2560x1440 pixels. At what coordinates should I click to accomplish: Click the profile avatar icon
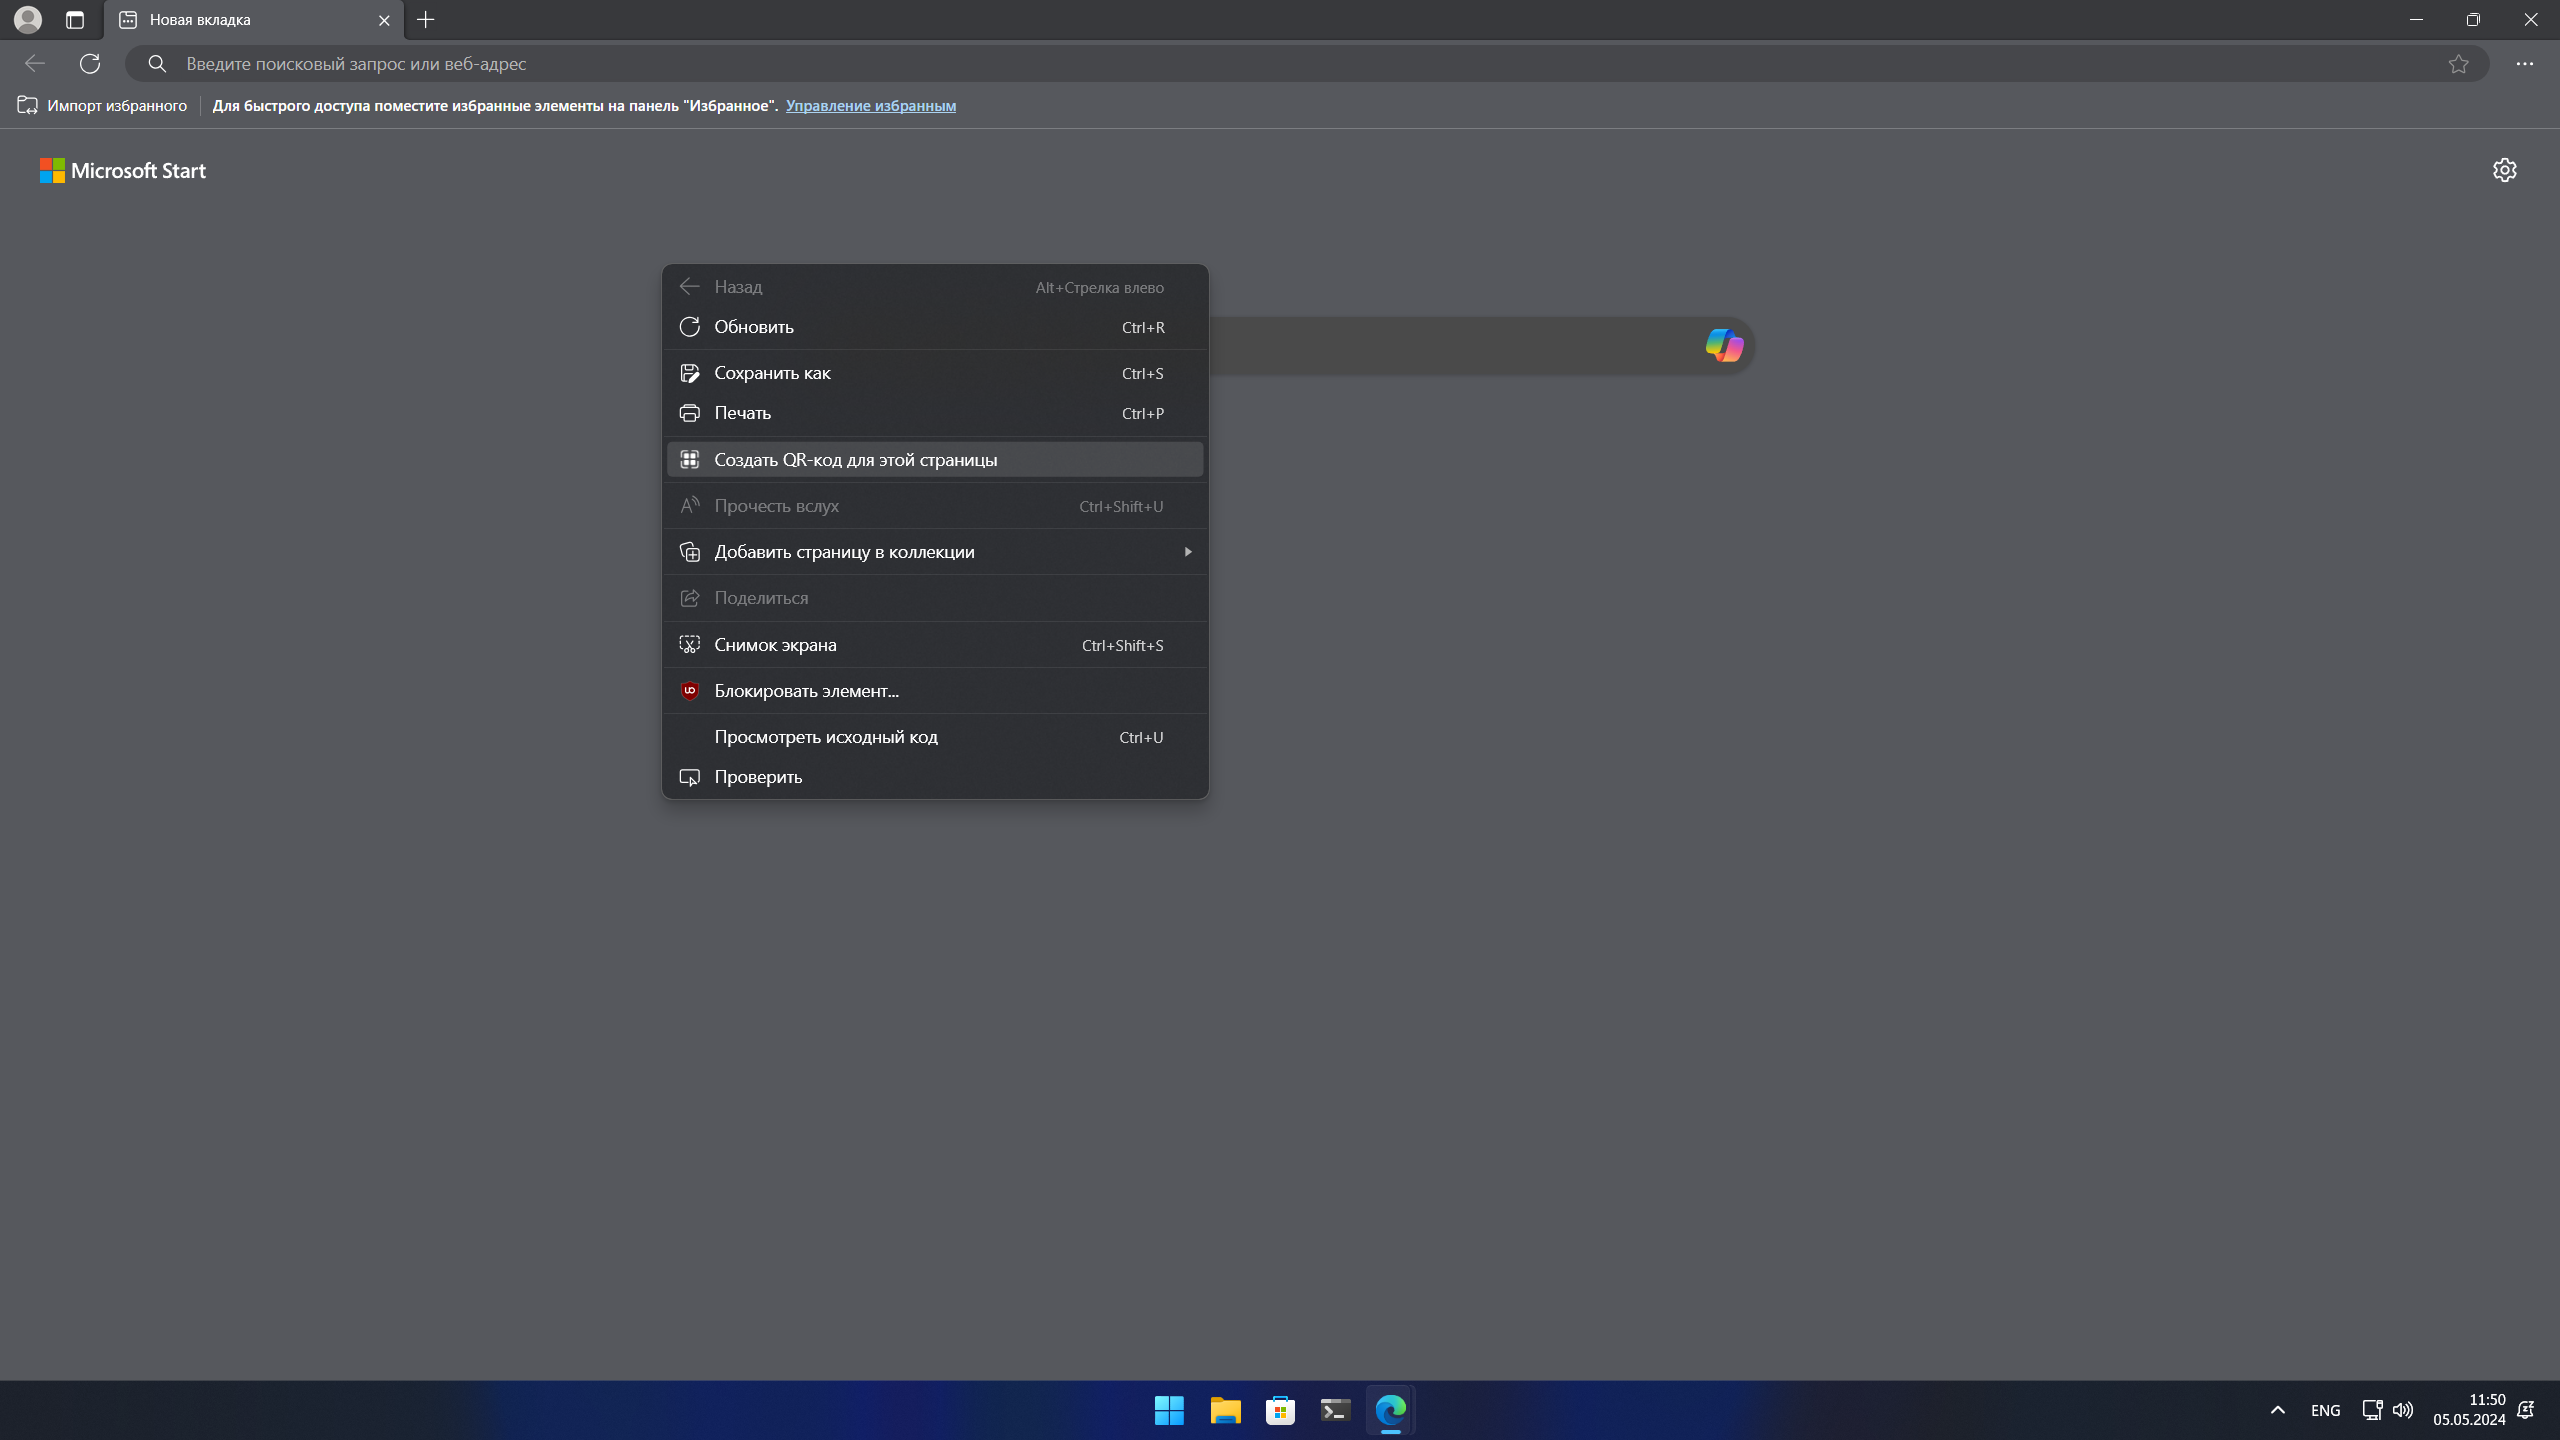pos(28,20)
